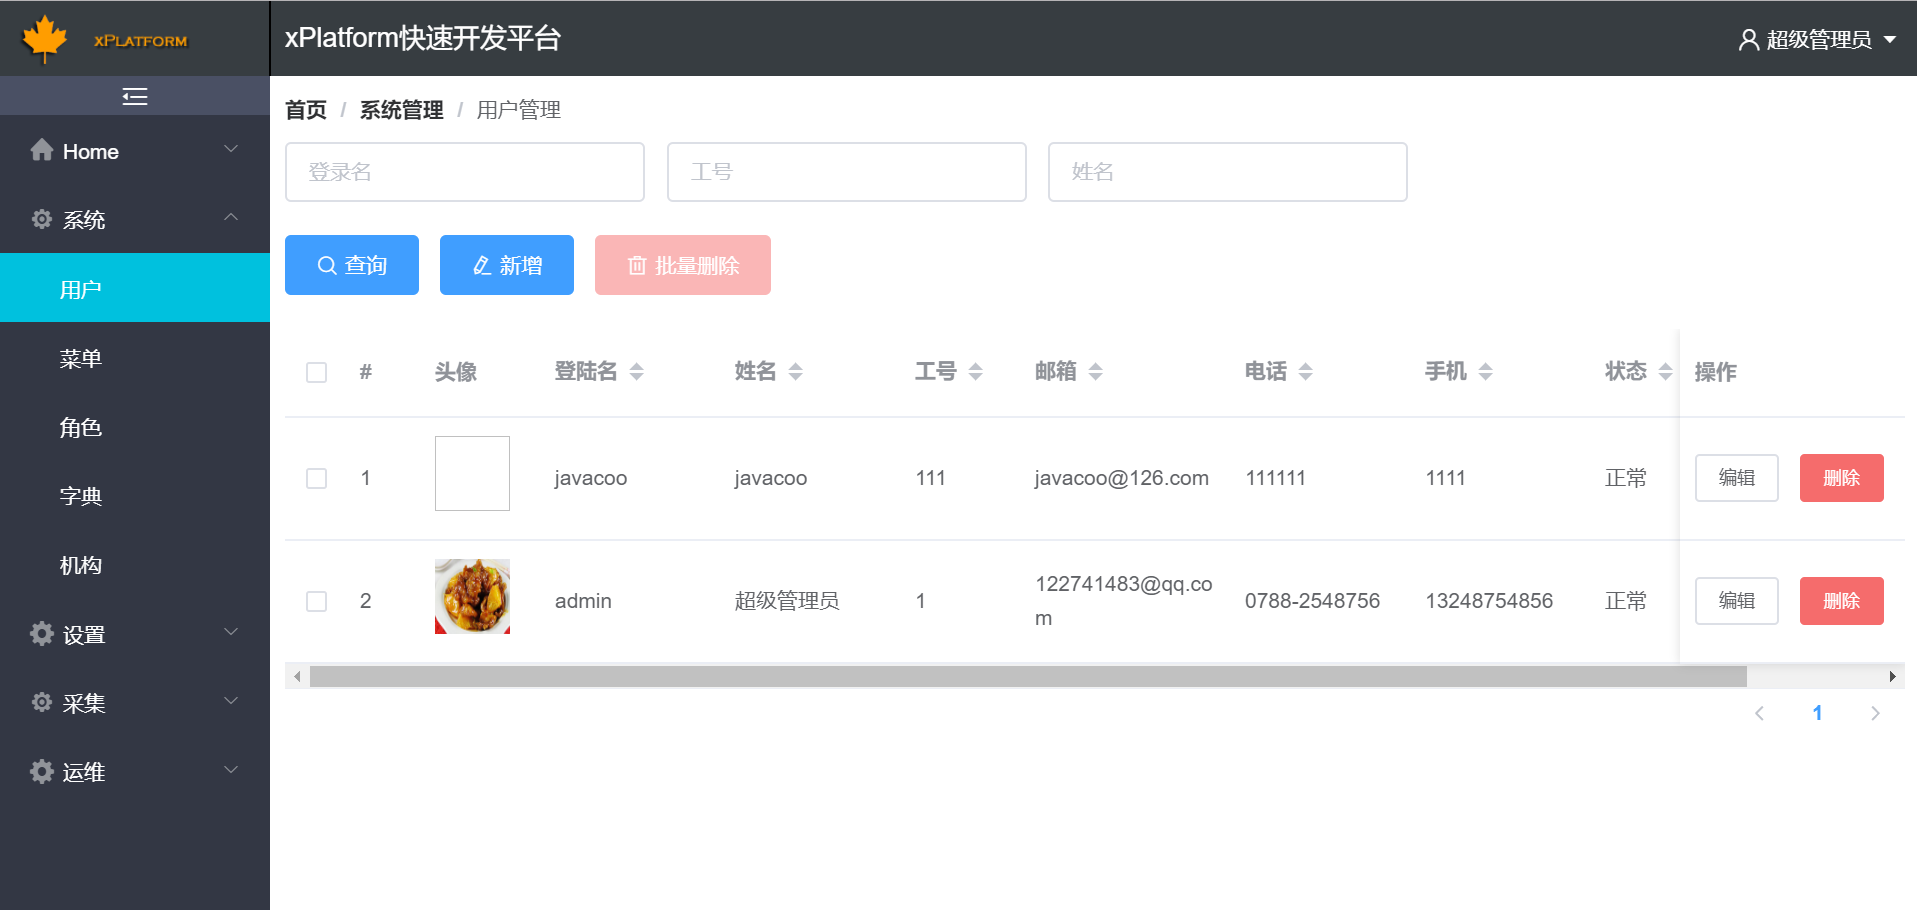Open the 角色 sidebar menu item
The image size is (1917, 910).
click(x=81, y=427)
